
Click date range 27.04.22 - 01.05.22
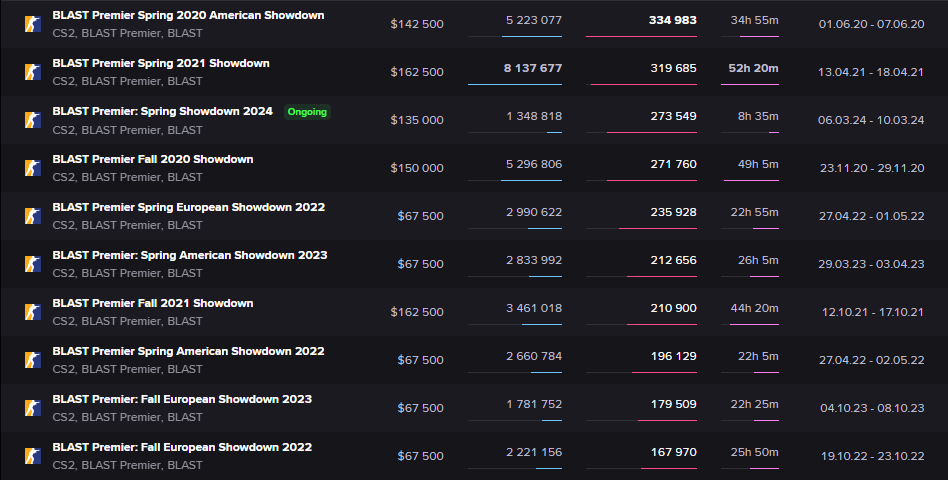coord(871,216)
